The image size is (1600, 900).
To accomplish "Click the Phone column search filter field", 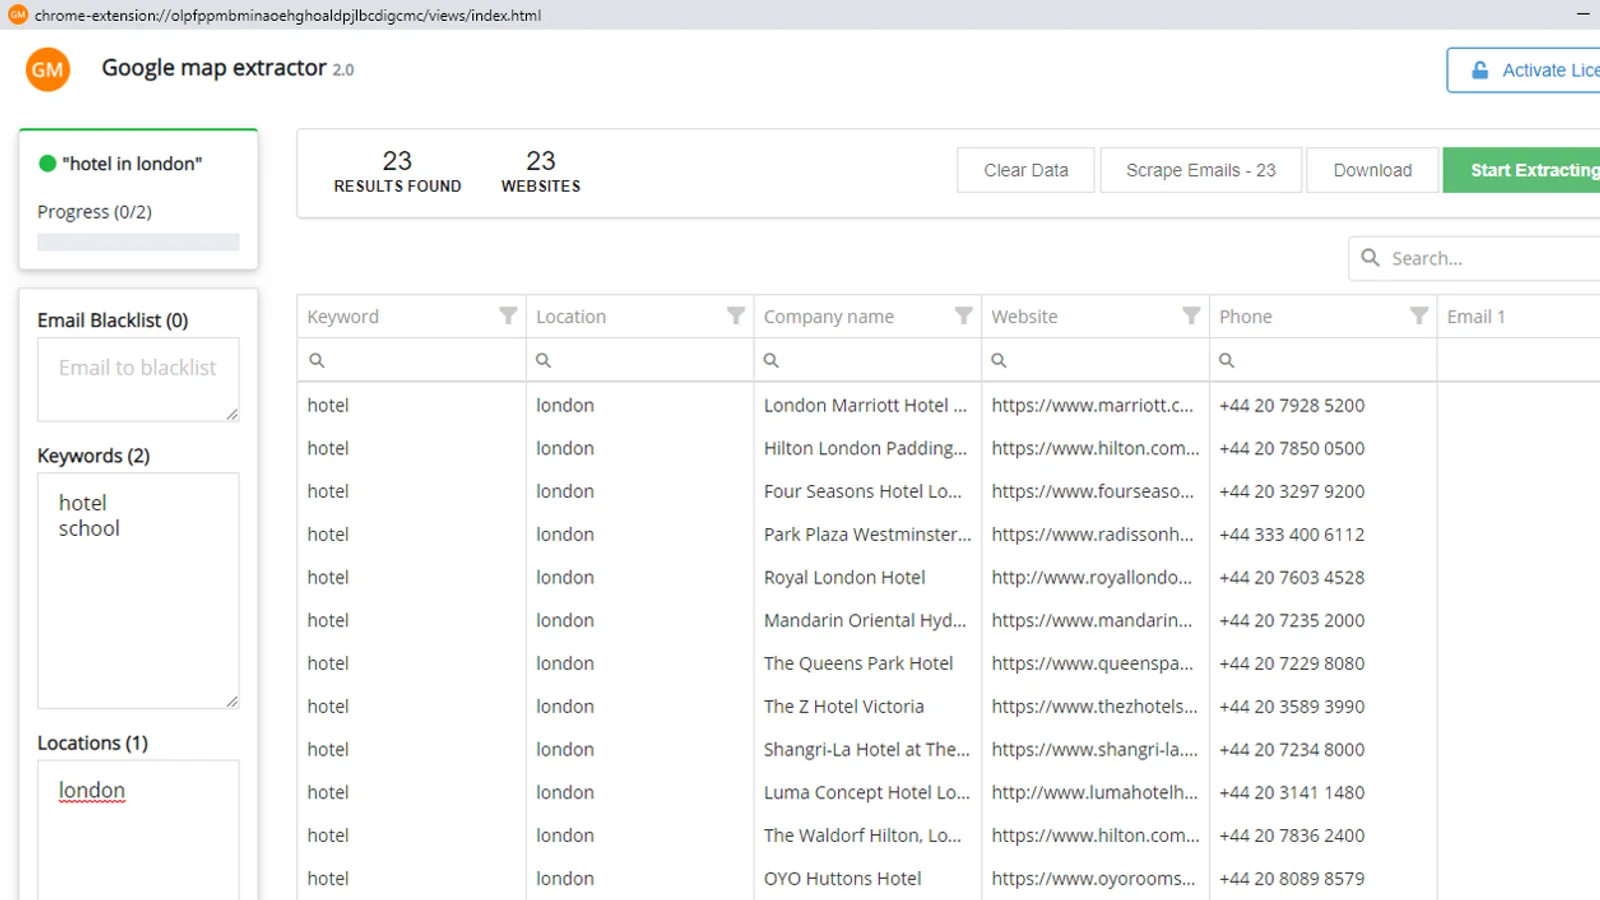I will (1323, 360).
